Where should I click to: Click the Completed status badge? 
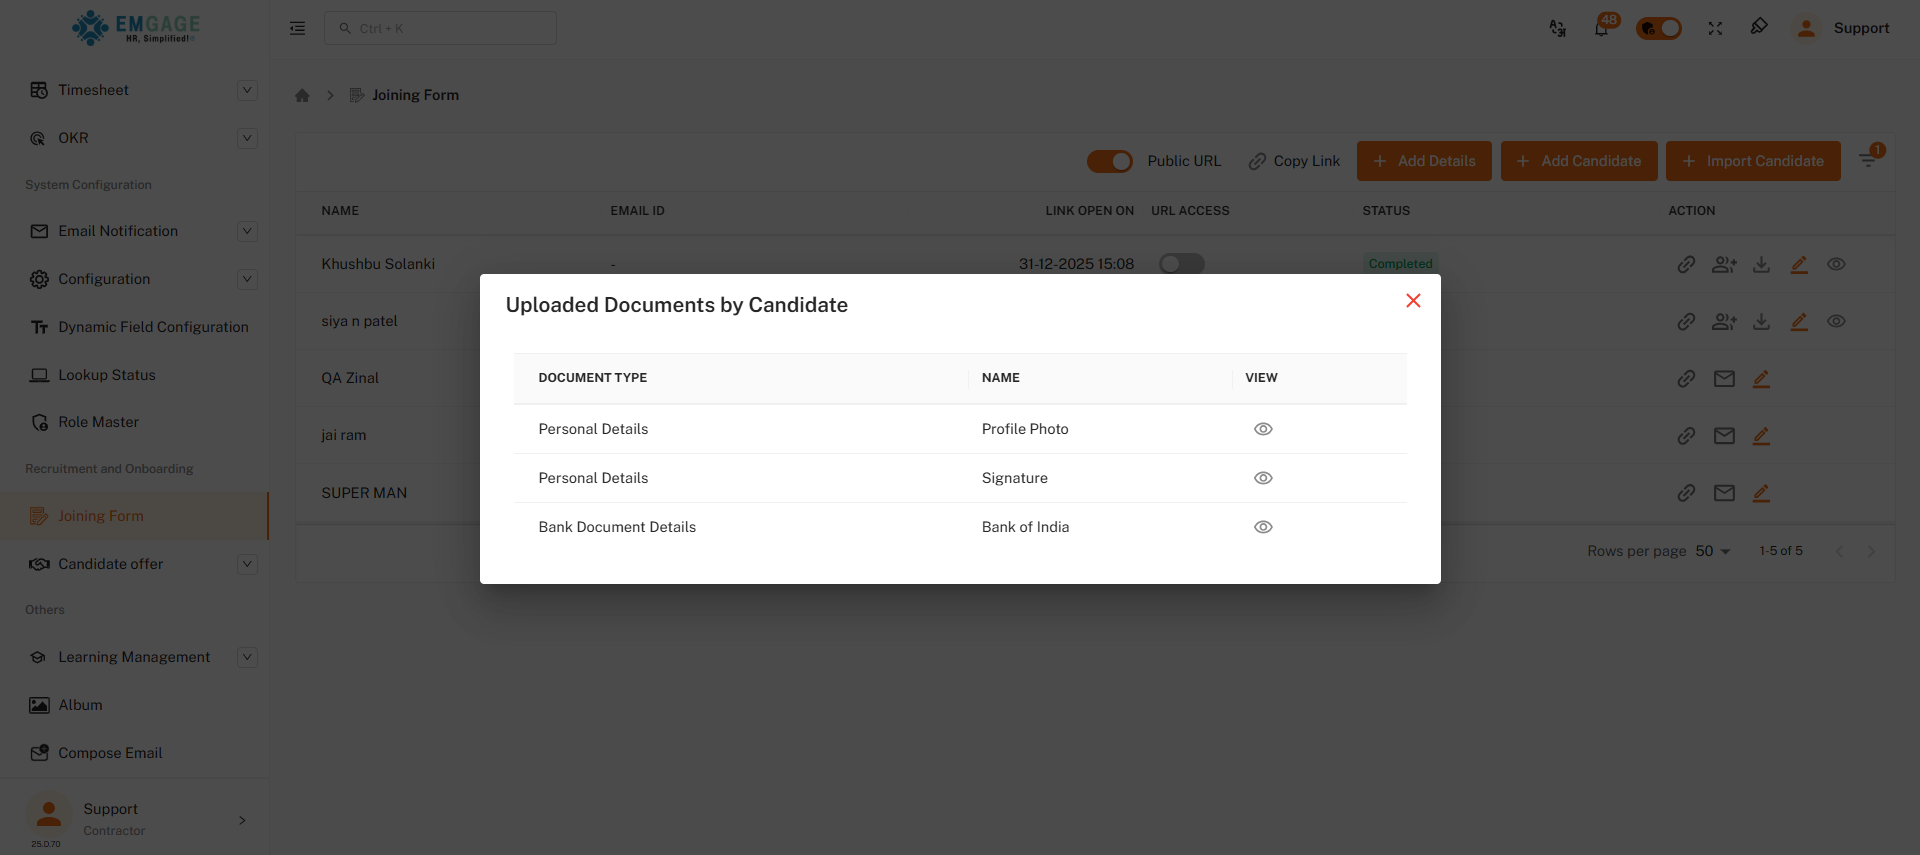(x=1400, y=264)
